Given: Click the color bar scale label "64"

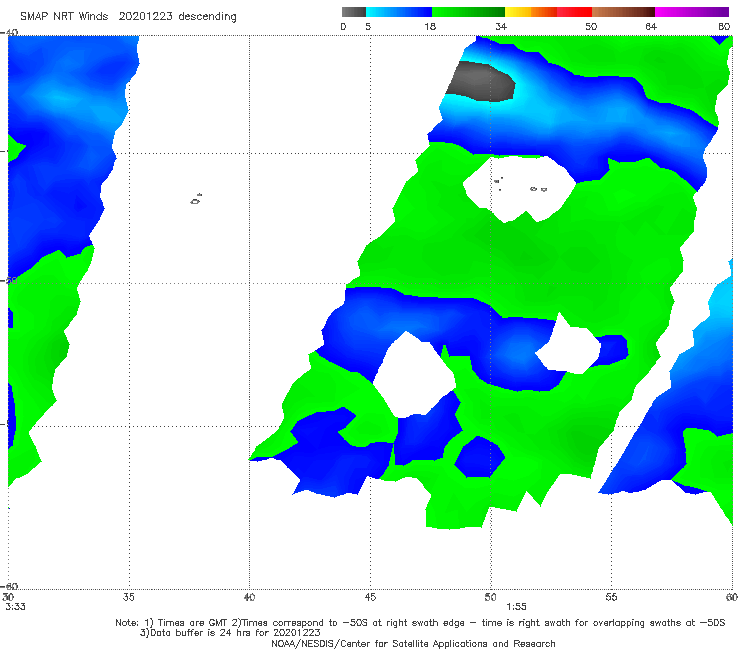Looking at the screenshot, I should click(x=651, y=27).
